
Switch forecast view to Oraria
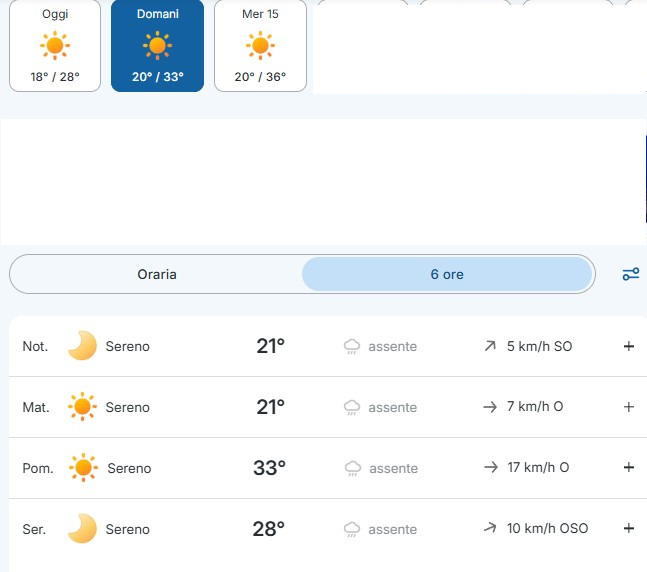157,274
